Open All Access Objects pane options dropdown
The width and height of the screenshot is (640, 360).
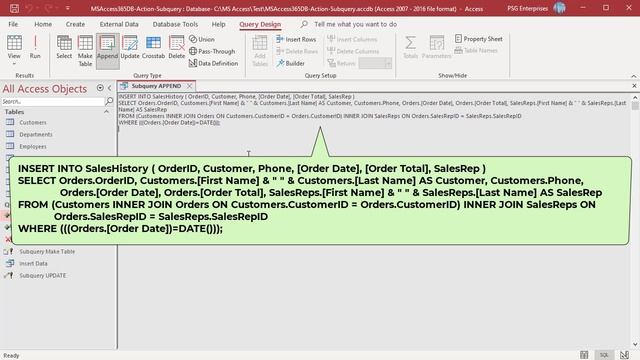pos(100,88)
